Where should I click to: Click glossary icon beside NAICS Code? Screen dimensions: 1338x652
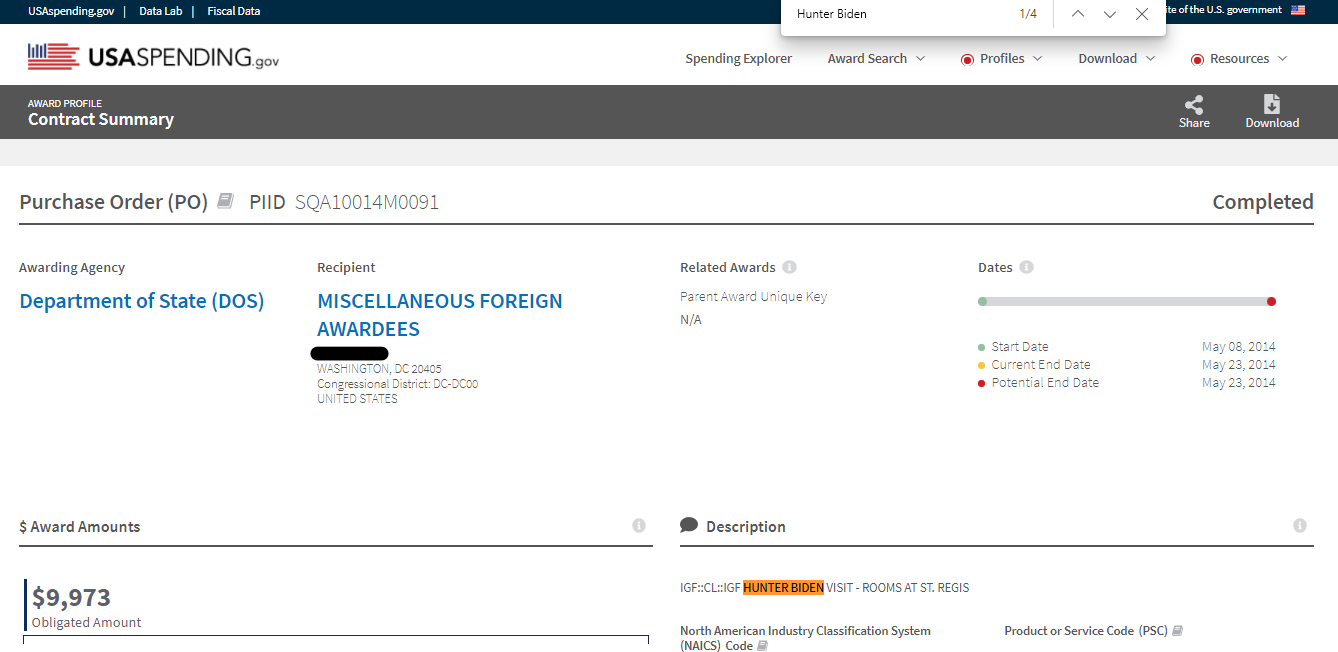tap(763, 646)
